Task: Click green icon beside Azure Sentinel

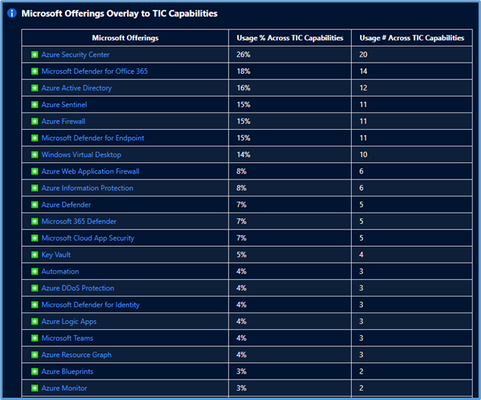Action: [x=34, y=104]
